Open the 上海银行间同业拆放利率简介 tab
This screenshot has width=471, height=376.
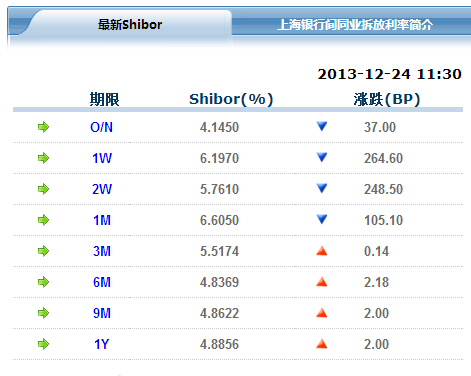(x=355, y=25)
